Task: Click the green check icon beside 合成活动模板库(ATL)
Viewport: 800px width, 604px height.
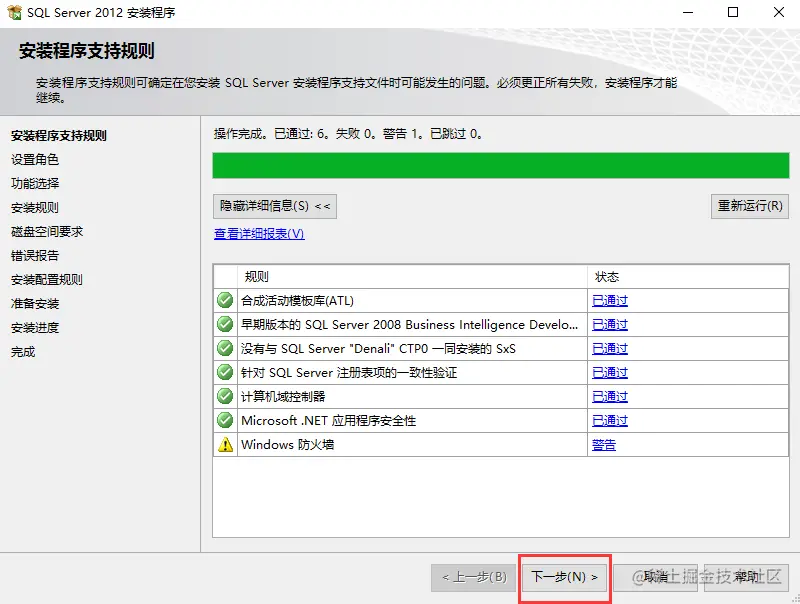Action: coord(225,300)
